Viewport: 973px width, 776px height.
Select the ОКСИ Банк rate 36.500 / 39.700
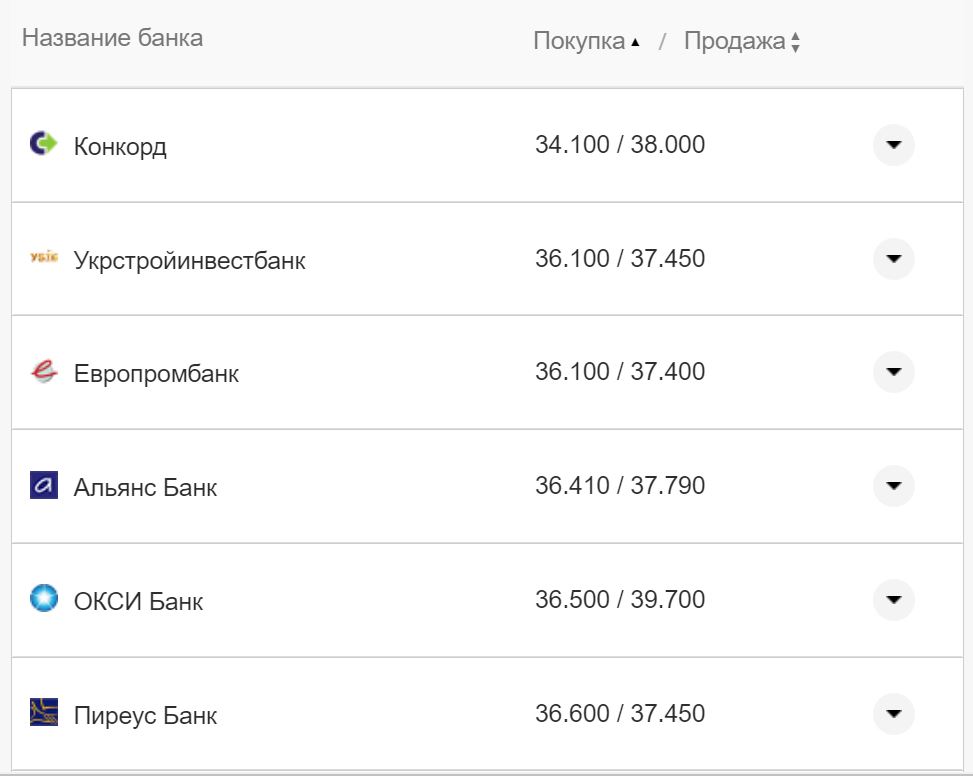(619, 600)
